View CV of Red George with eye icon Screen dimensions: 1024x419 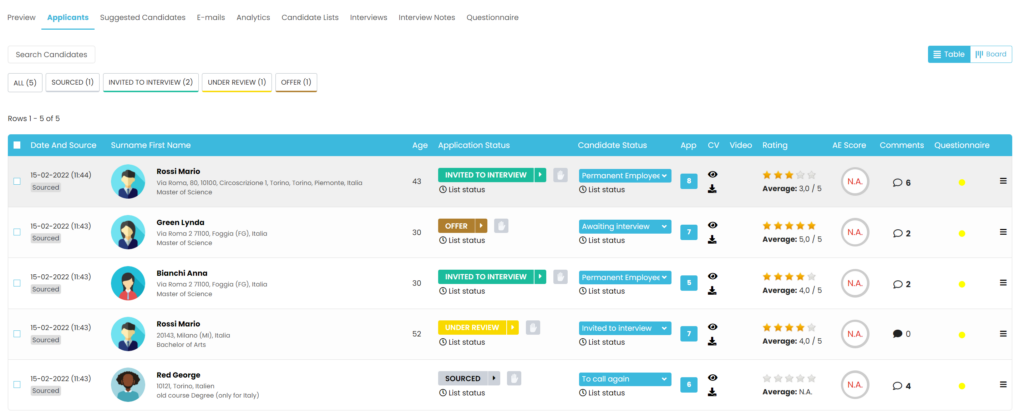click(712, 378)
